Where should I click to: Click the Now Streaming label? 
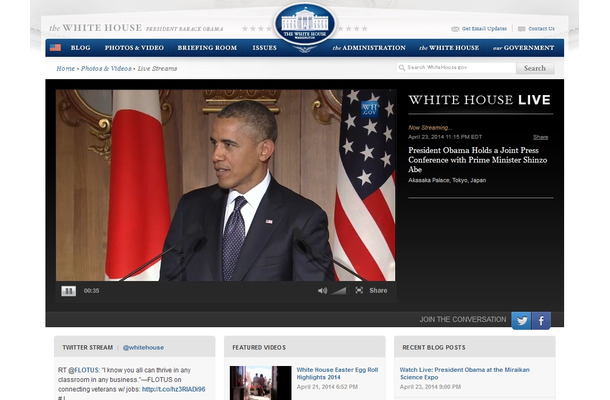coord(430,128)
